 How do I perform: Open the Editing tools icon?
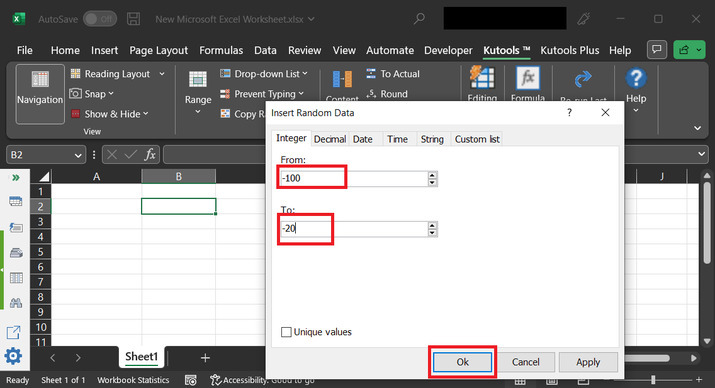tap(482, 78)
